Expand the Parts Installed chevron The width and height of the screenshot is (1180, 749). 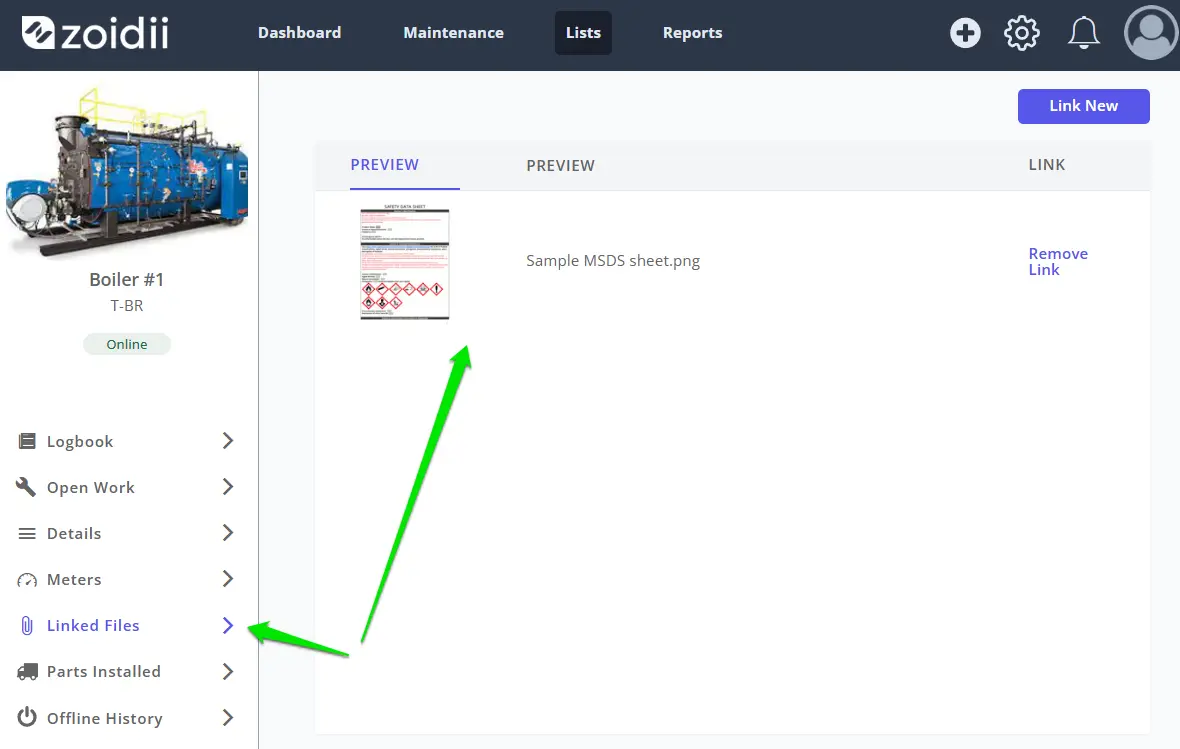(x=228, y=671)
